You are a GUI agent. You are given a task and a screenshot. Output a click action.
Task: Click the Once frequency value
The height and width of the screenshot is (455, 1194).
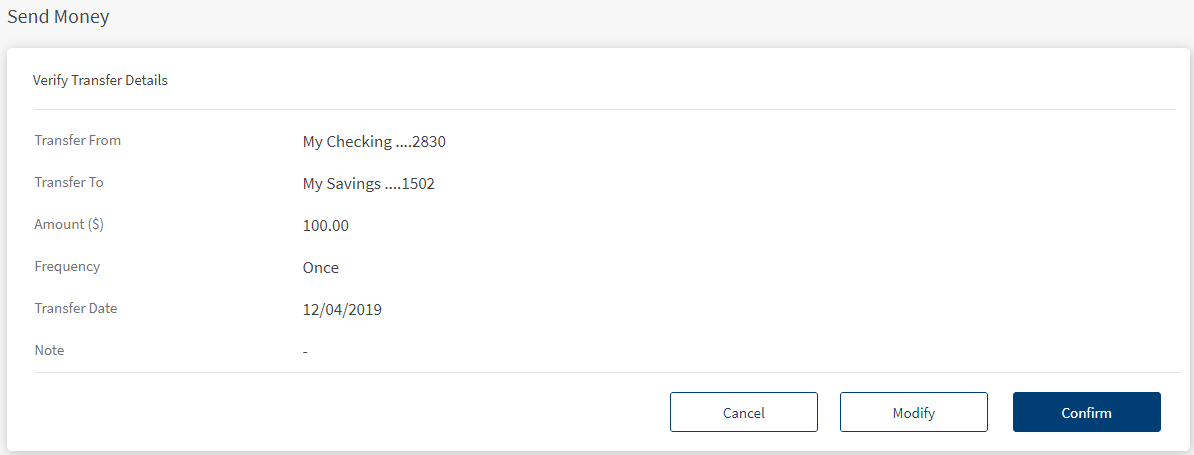pyautogui.click(x=321, y=268)
